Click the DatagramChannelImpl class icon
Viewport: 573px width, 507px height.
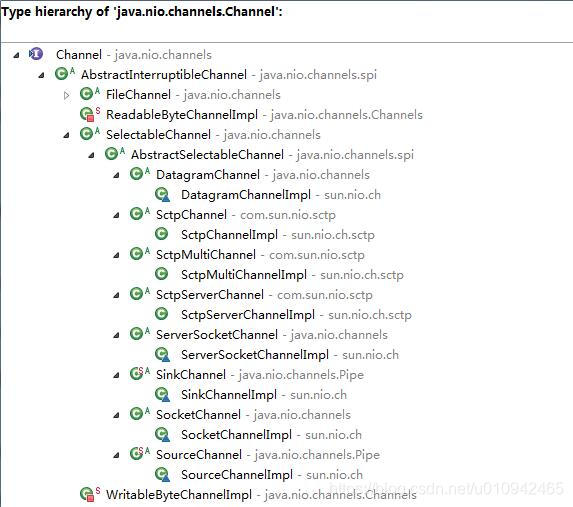pos(162,194)
